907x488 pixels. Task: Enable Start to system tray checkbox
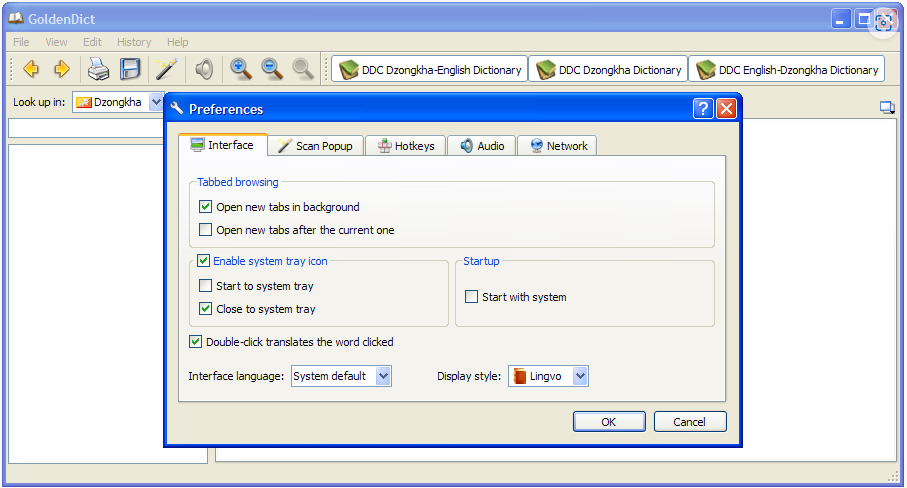tap(206, 286)
